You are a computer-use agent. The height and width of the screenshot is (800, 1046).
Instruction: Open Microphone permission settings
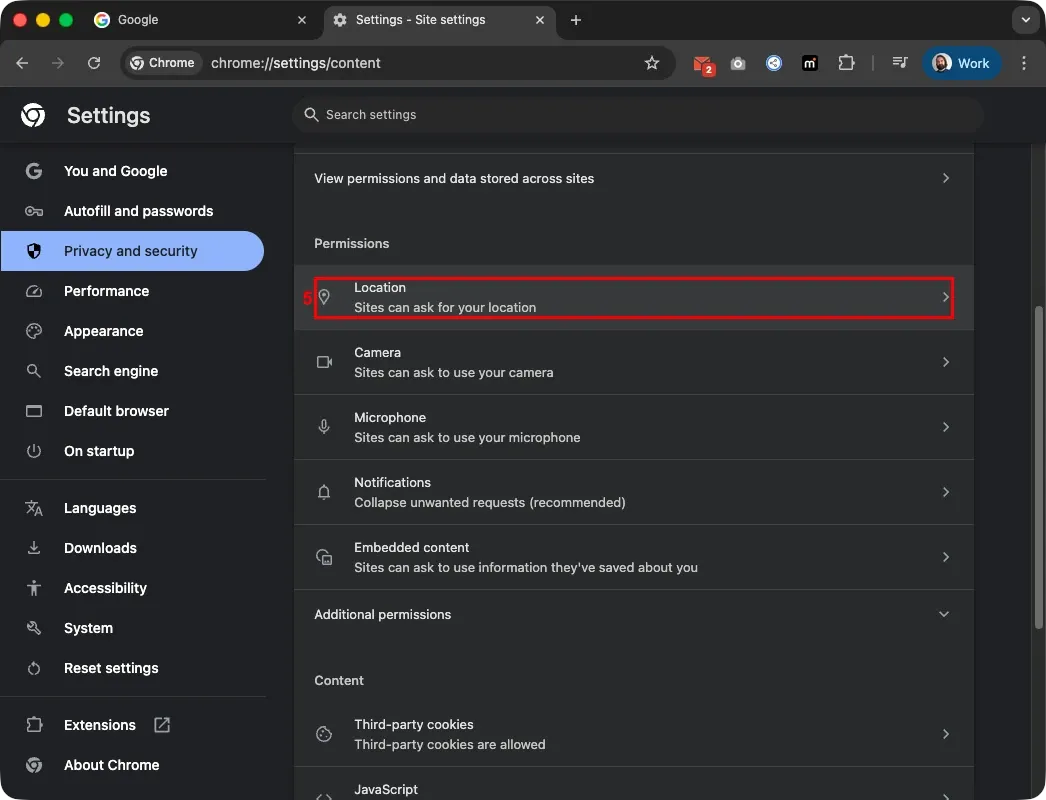634,427
